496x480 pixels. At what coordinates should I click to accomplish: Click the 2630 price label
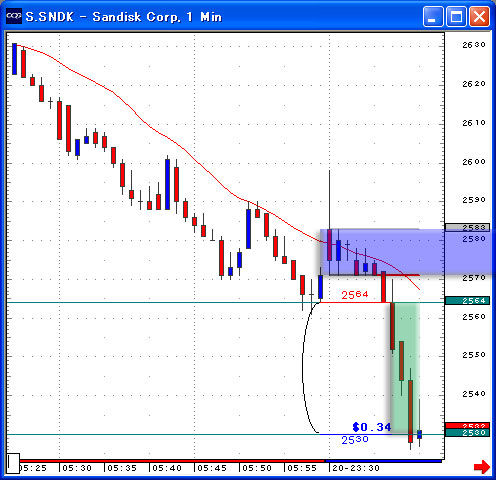[474, 45]
